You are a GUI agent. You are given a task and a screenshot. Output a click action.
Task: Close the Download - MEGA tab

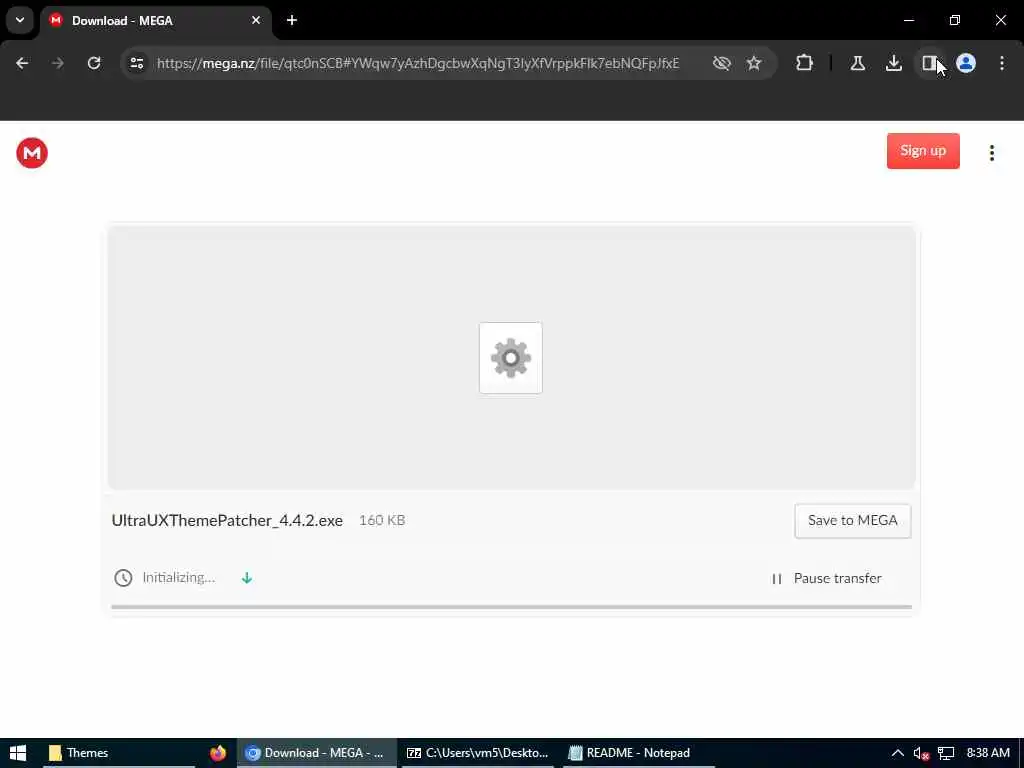[x=256, y=20]
